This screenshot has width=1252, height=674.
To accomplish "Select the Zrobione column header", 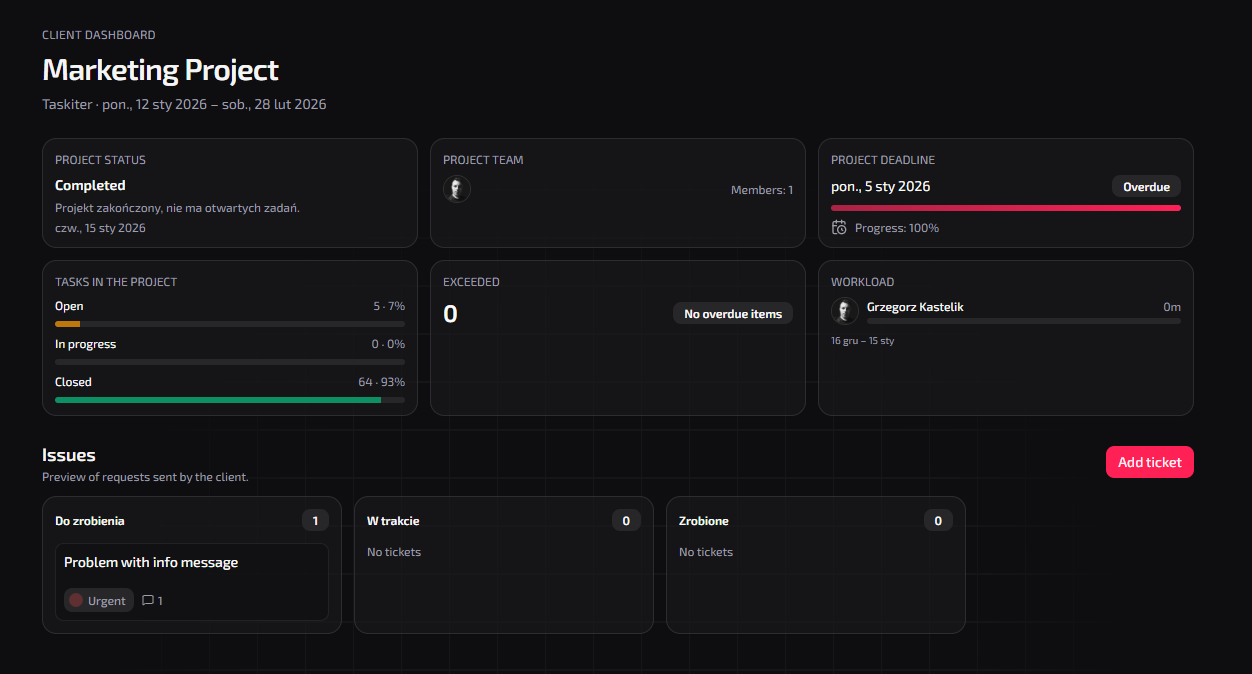I will [703, 520].
